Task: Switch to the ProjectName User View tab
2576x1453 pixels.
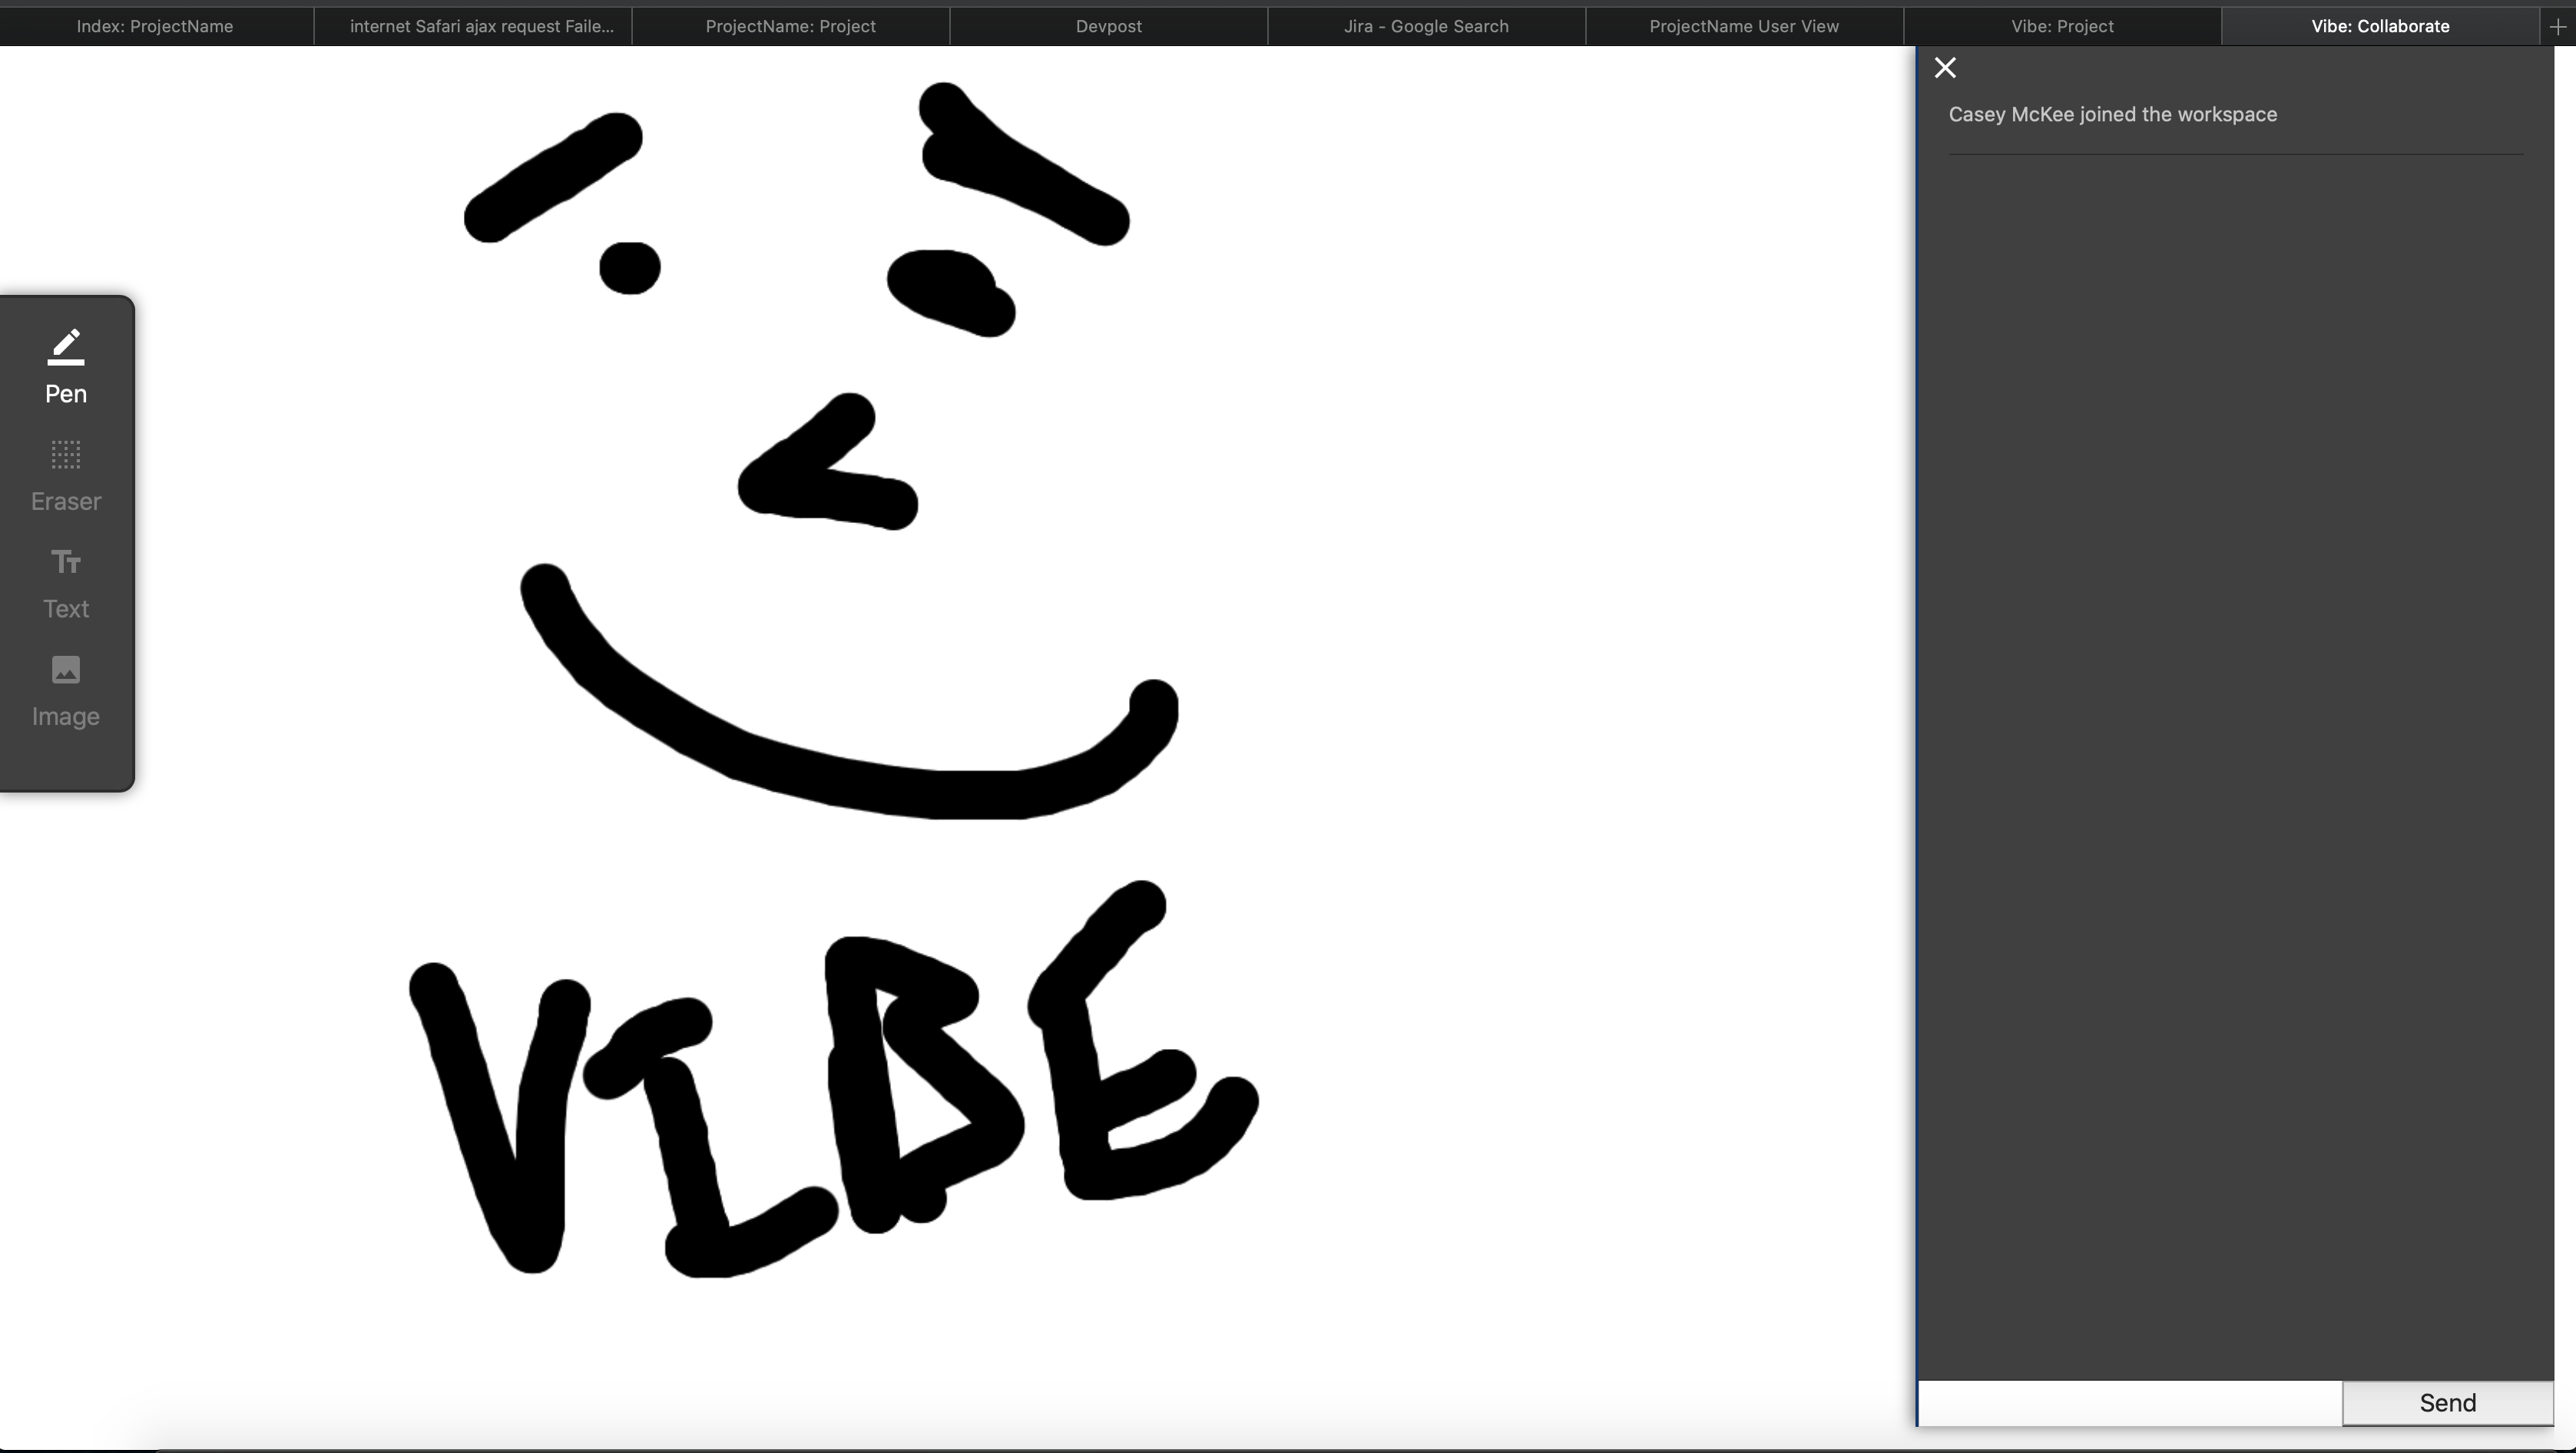Action: point(1742,25)
